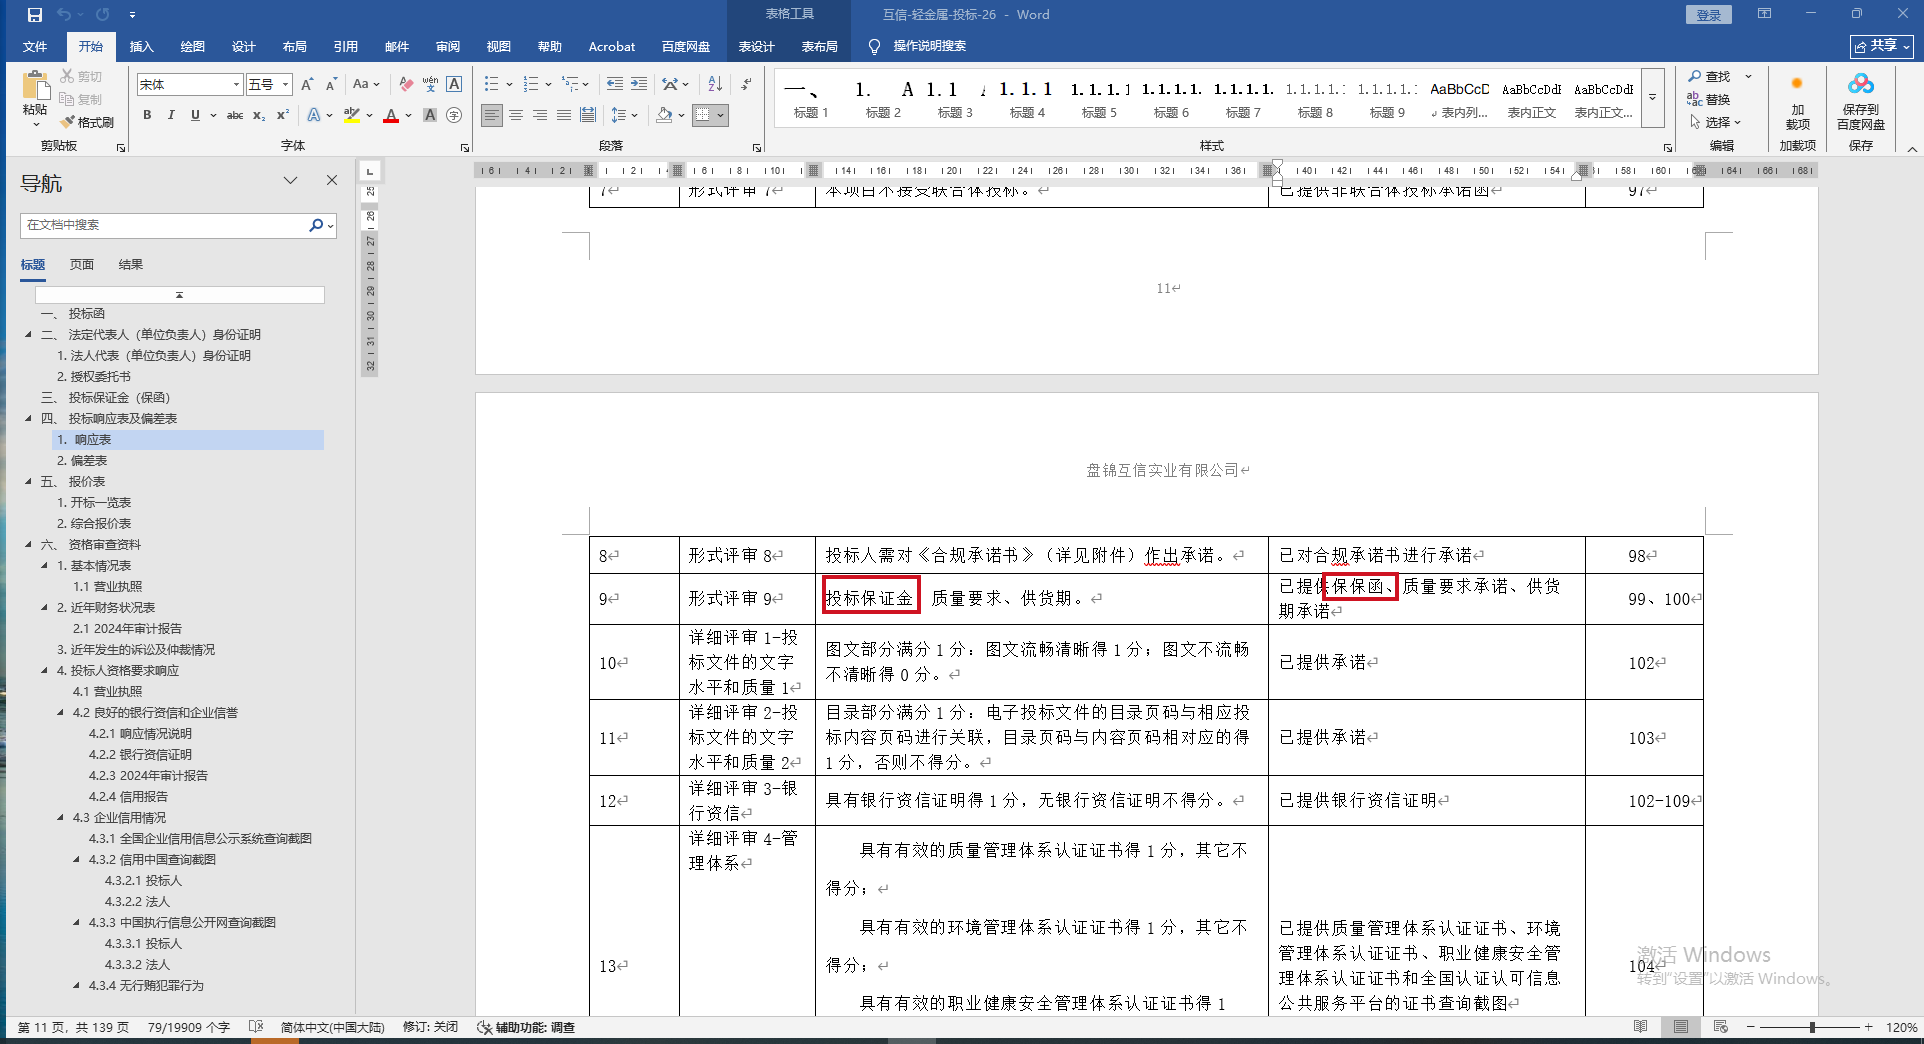Collapse 4.3.2 信用中国查询截图 node

77,860
